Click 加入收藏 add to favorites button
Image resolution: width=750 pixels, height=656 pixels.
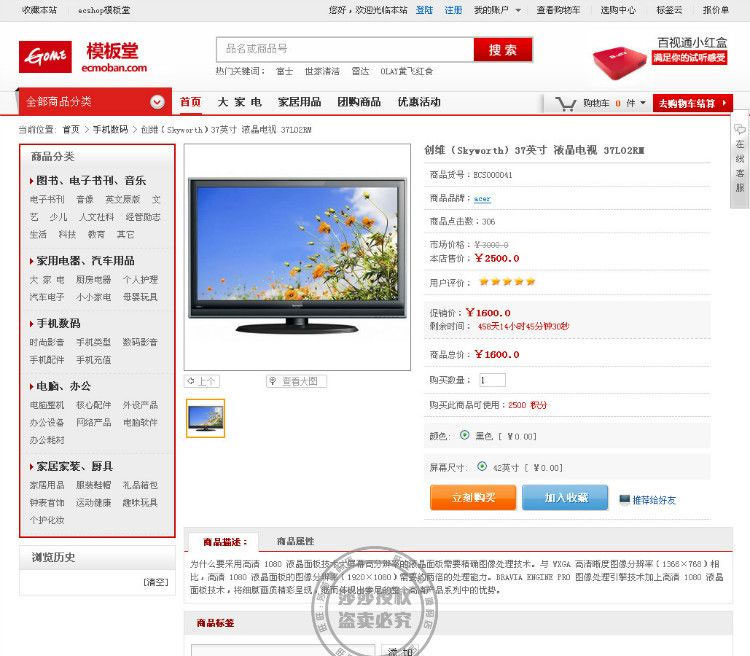click(x=565, y=498)
